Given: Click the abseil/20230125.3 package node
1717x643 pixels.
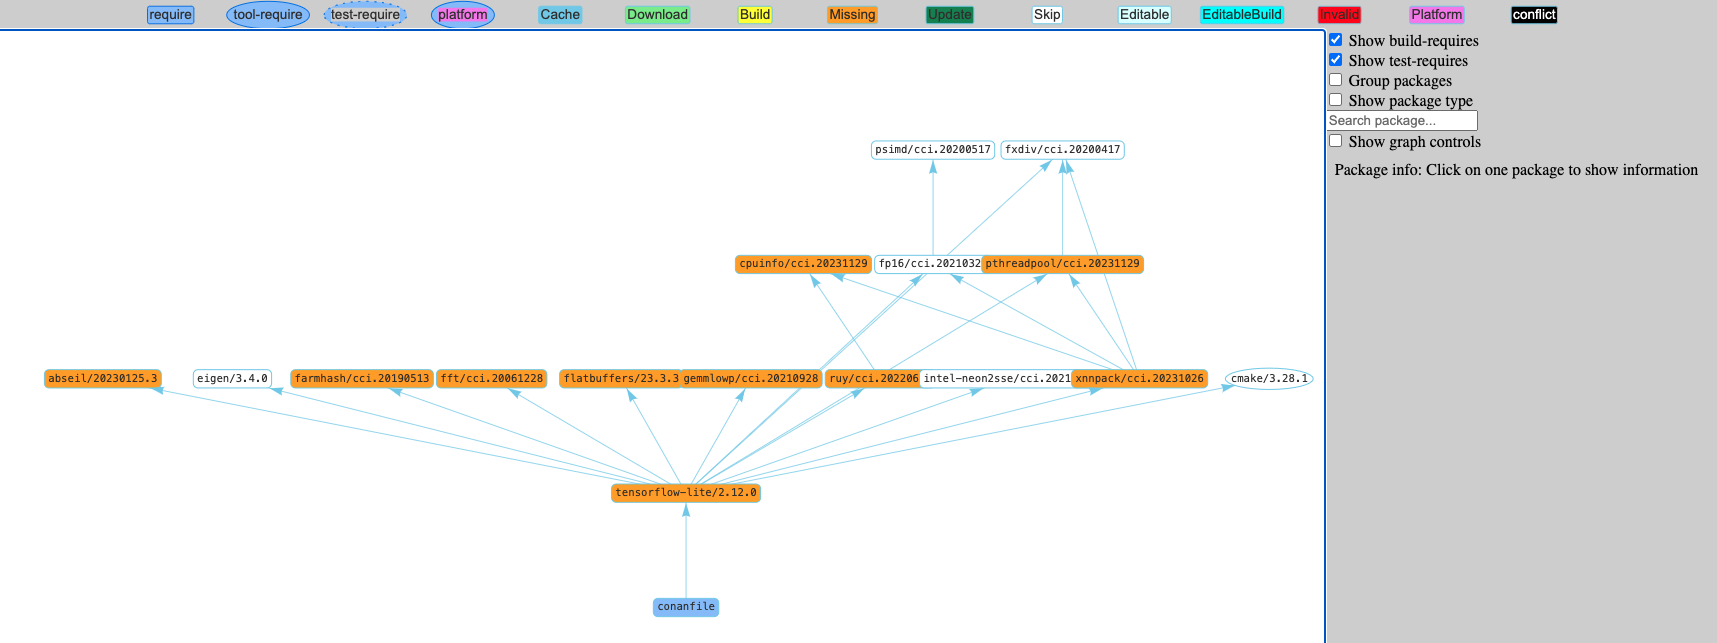Looking at the screenshot, I should click(x=103, y=379).
